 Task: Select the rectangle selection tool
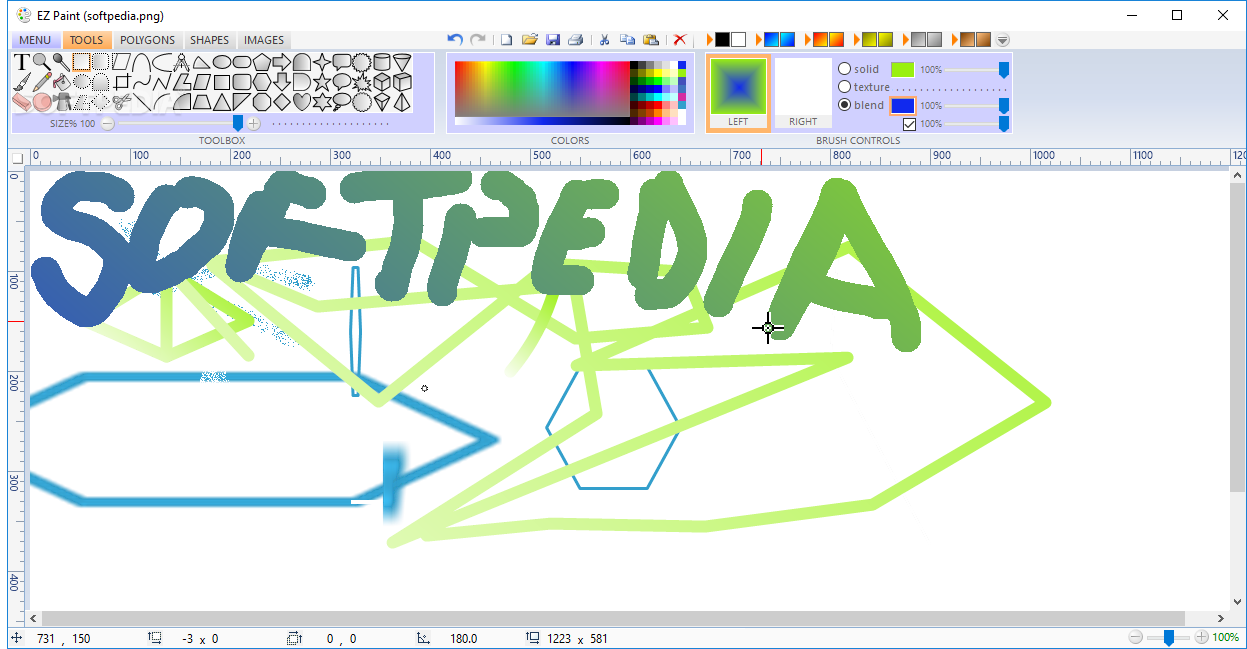[81, 62]
